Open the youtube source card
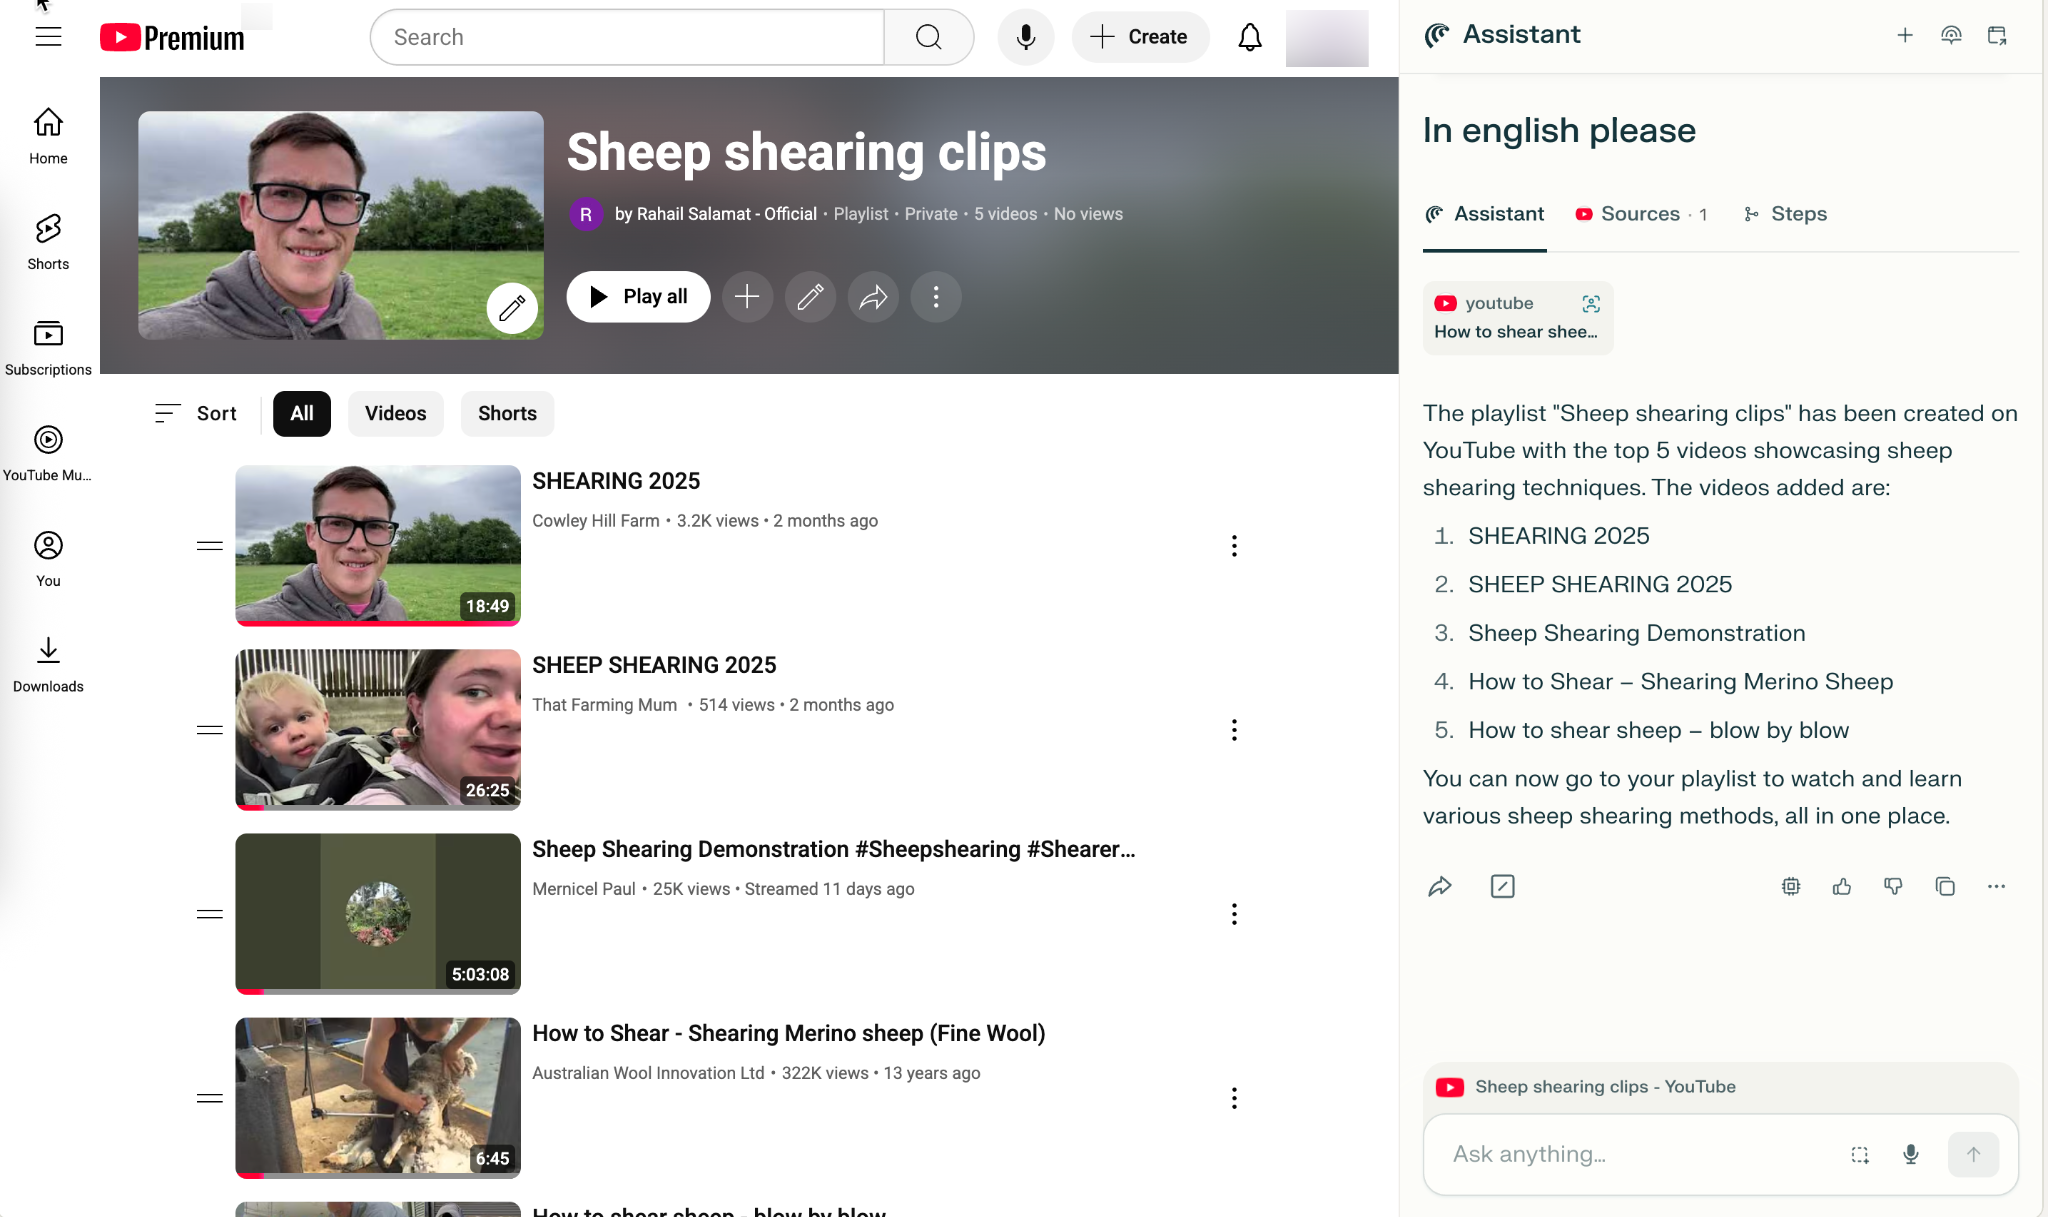Screen dimensions: 2048x1217 click(x=1518, y=318)
